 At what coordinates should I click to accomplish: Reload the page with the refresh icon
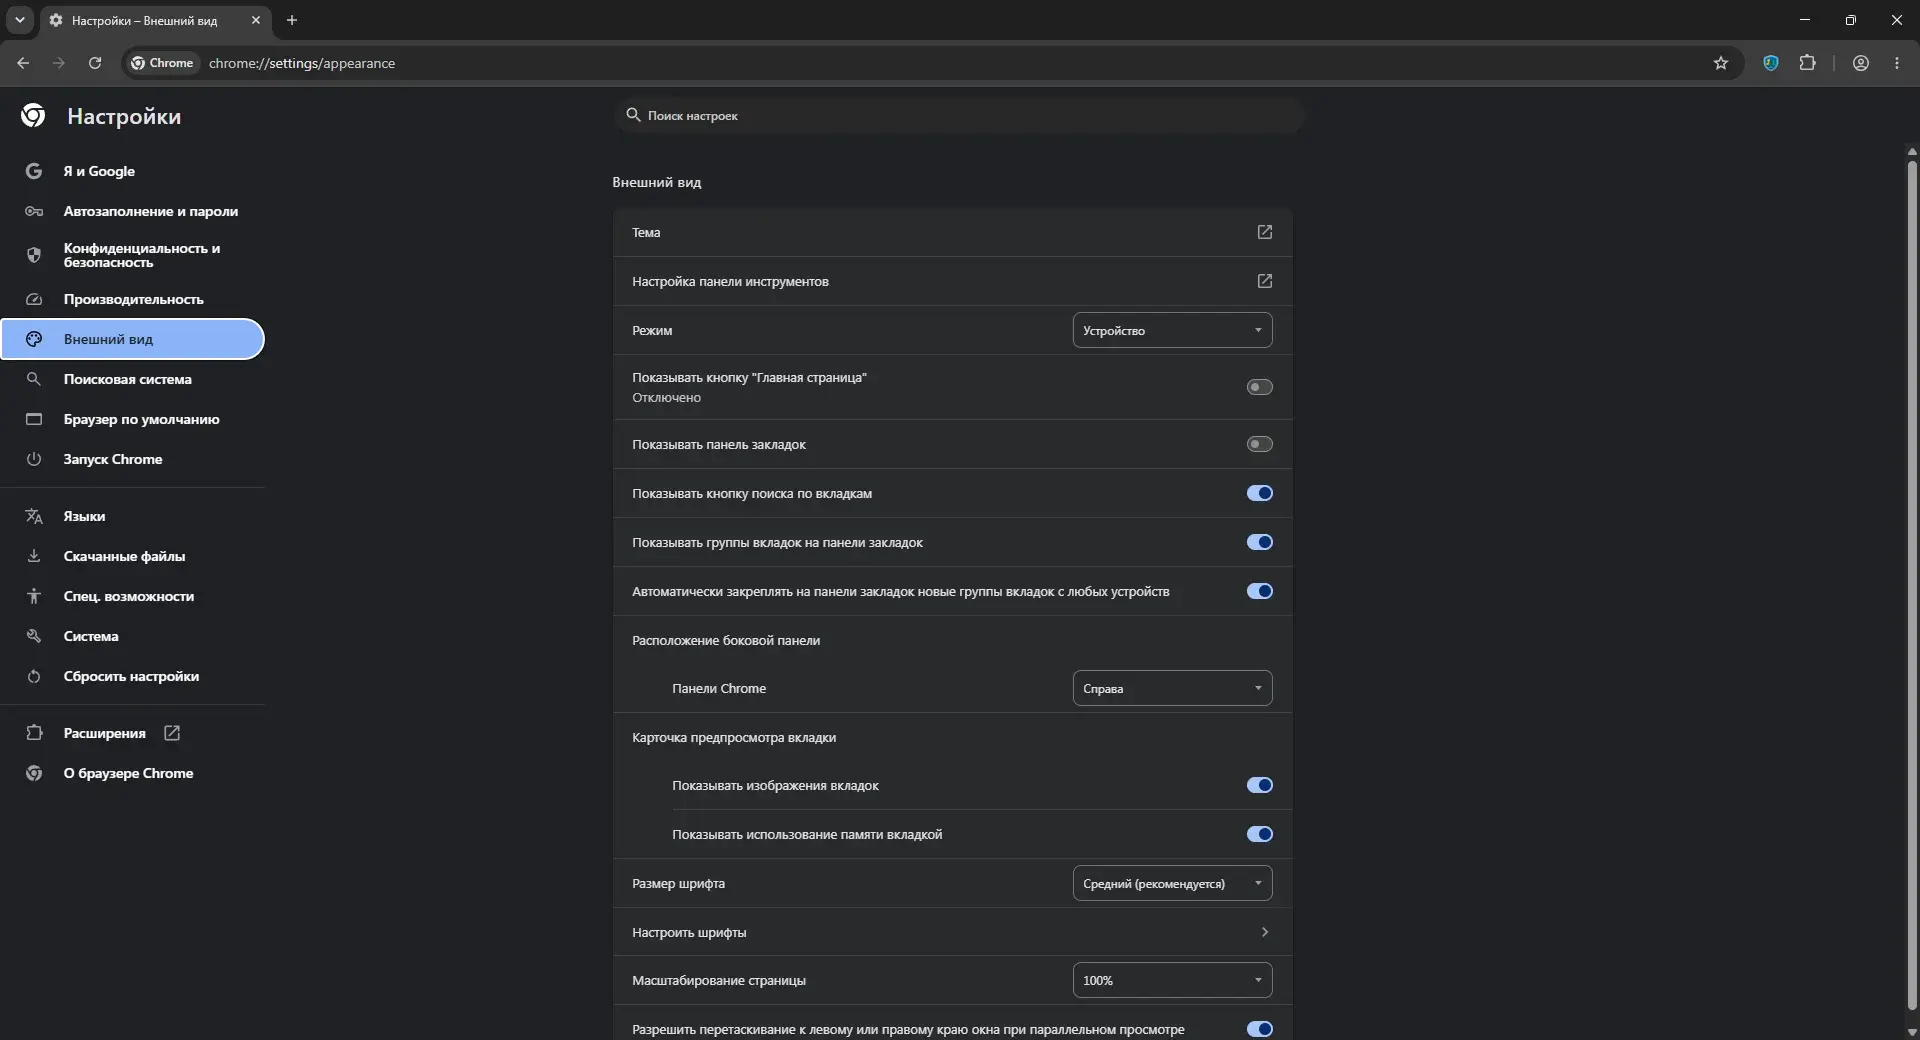point(95,63)
